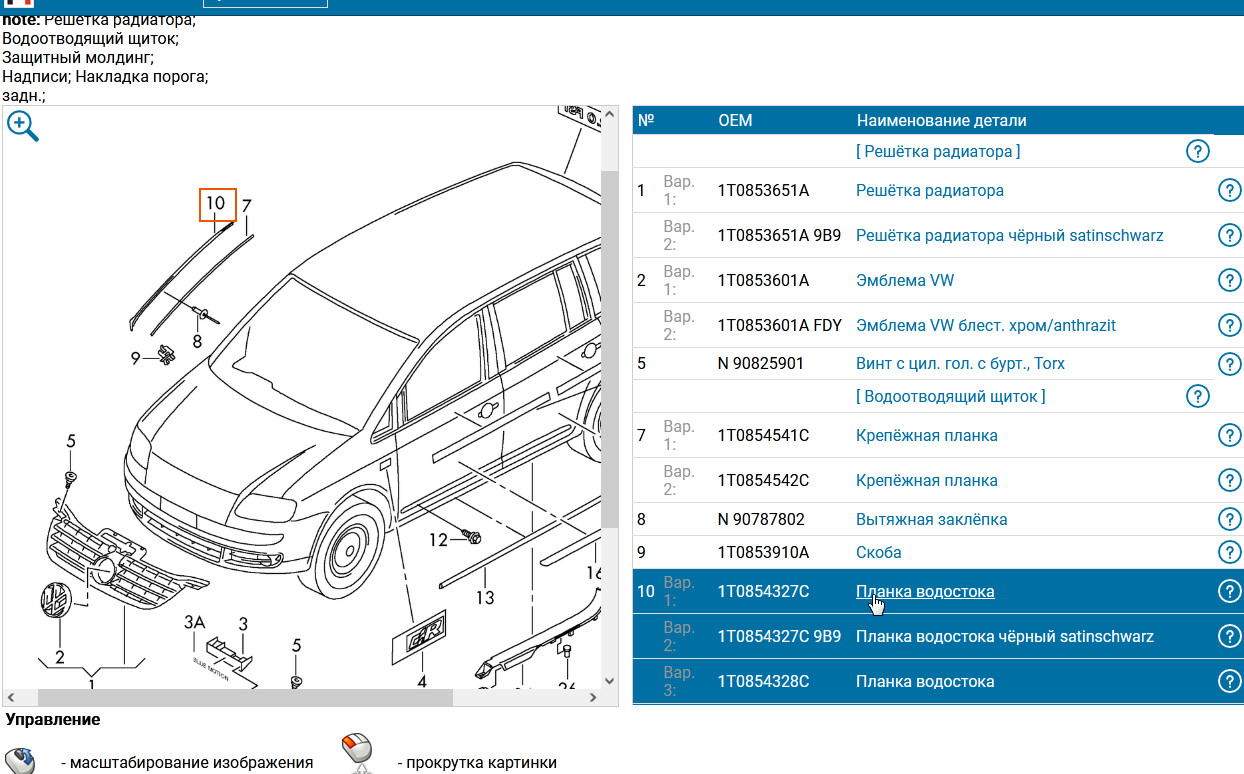Select OEM number 1T0853601A FDY
Screen dimensions: 1244x774
pyautogui.click(x=780, y=325)
